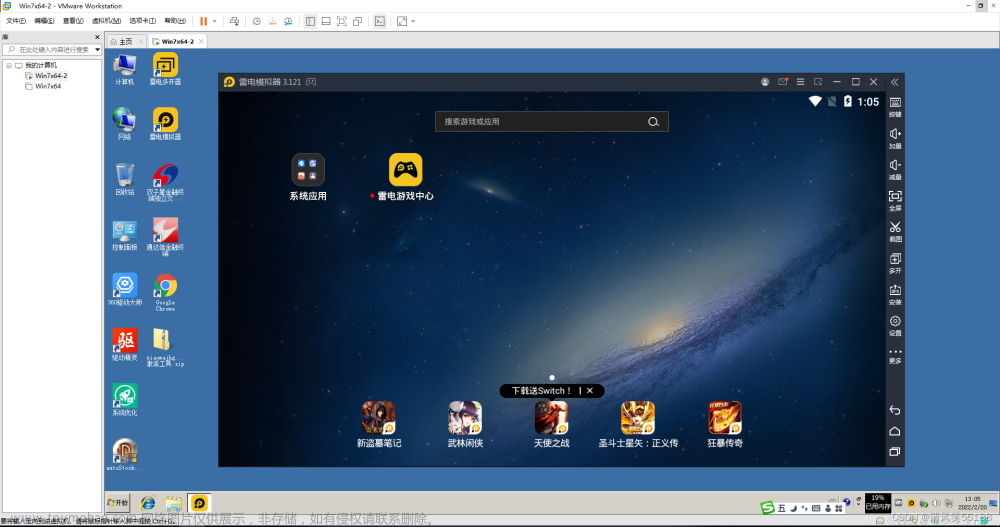Open the install APK (安装) tool
The height and width of the screenshot is (527, 1000).
(x=895, y=294)
